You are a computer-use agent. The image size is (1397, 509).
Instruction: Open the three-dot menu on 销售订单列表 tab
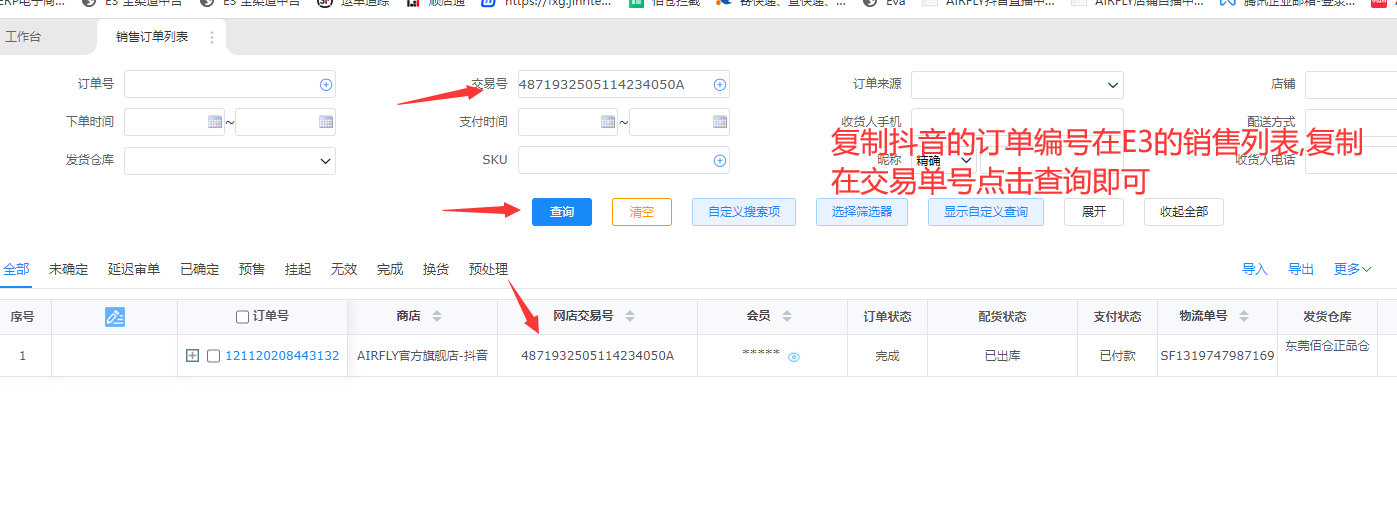(x=211, y=37)
